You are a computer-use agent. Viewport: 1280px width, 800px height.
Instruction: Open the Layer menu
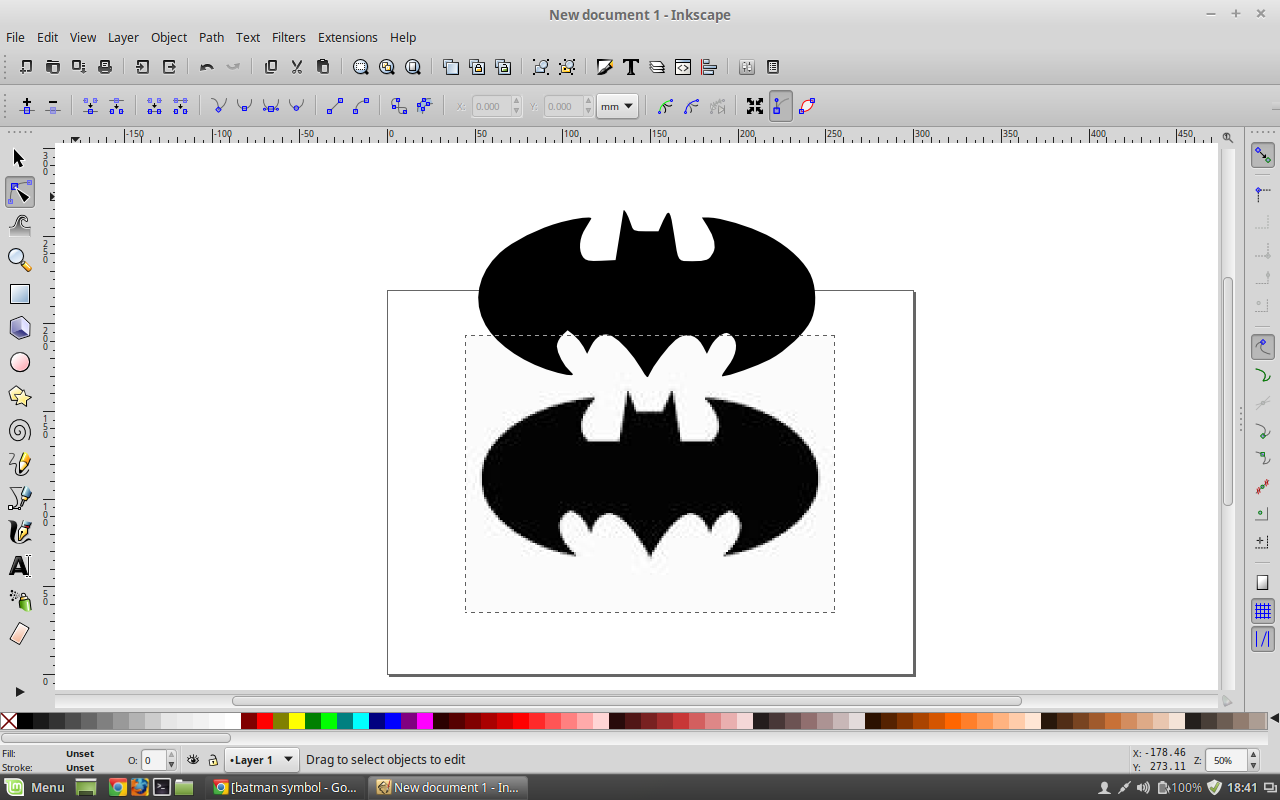pos(123,37)
